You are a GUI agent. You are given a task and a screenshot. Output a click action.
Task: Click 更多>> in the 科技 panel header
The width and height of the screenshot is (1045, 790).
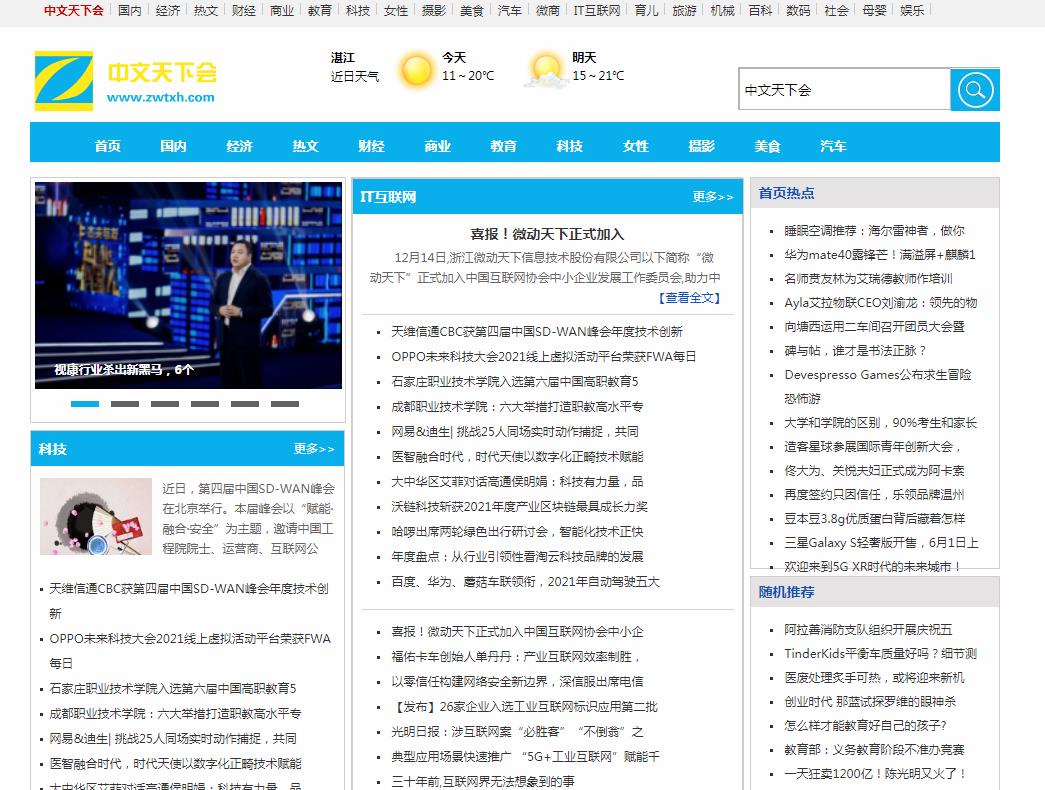coord(314,449)
